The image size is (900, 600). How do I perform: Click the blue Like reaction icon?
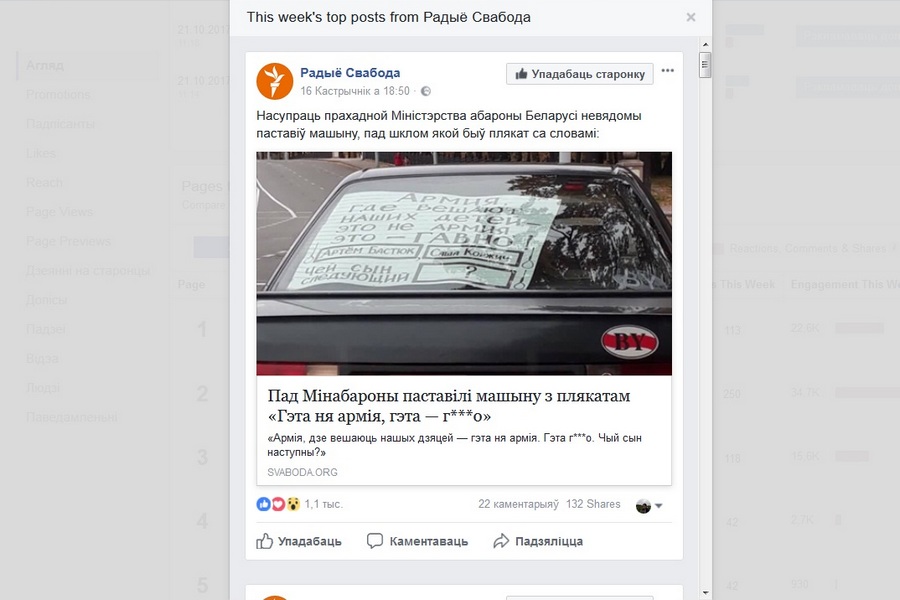point(263,504)
